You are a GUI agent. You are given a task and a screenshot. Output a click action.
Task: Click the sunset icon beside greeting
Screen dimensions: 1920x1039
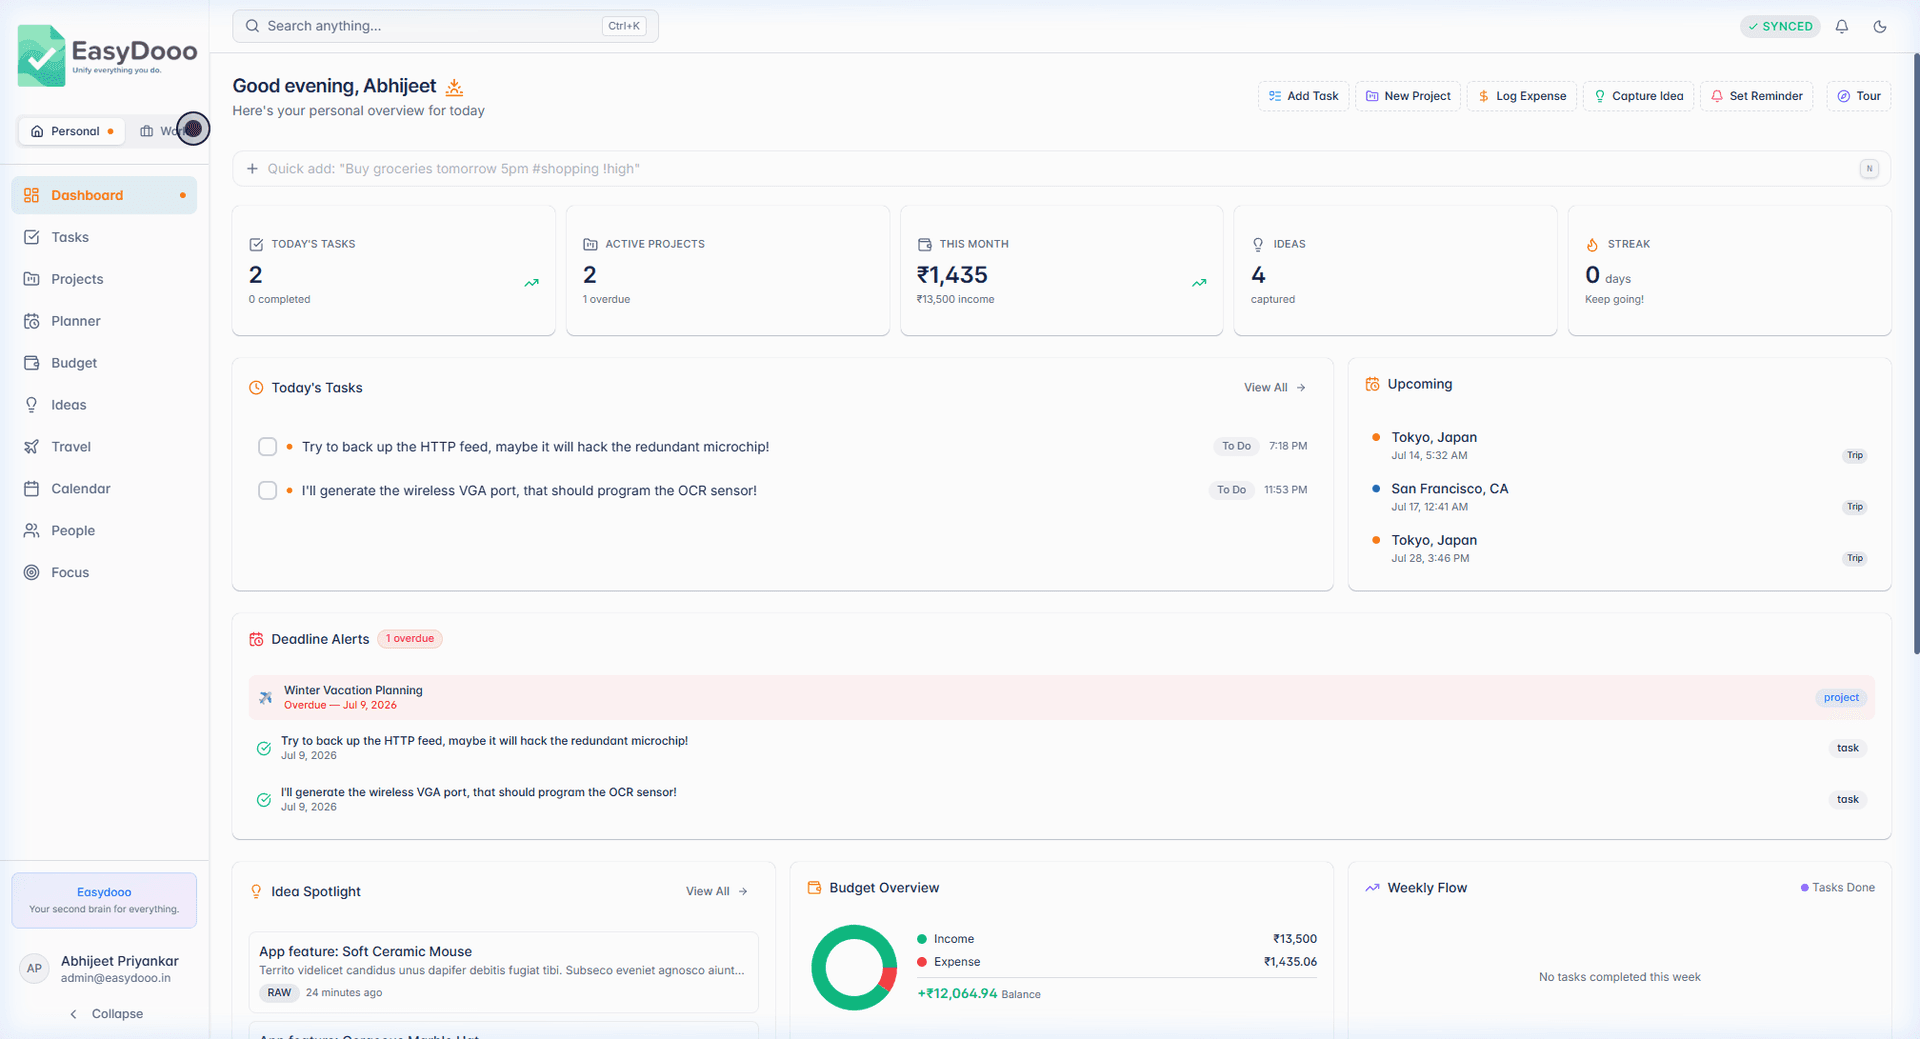coord(454,87)
